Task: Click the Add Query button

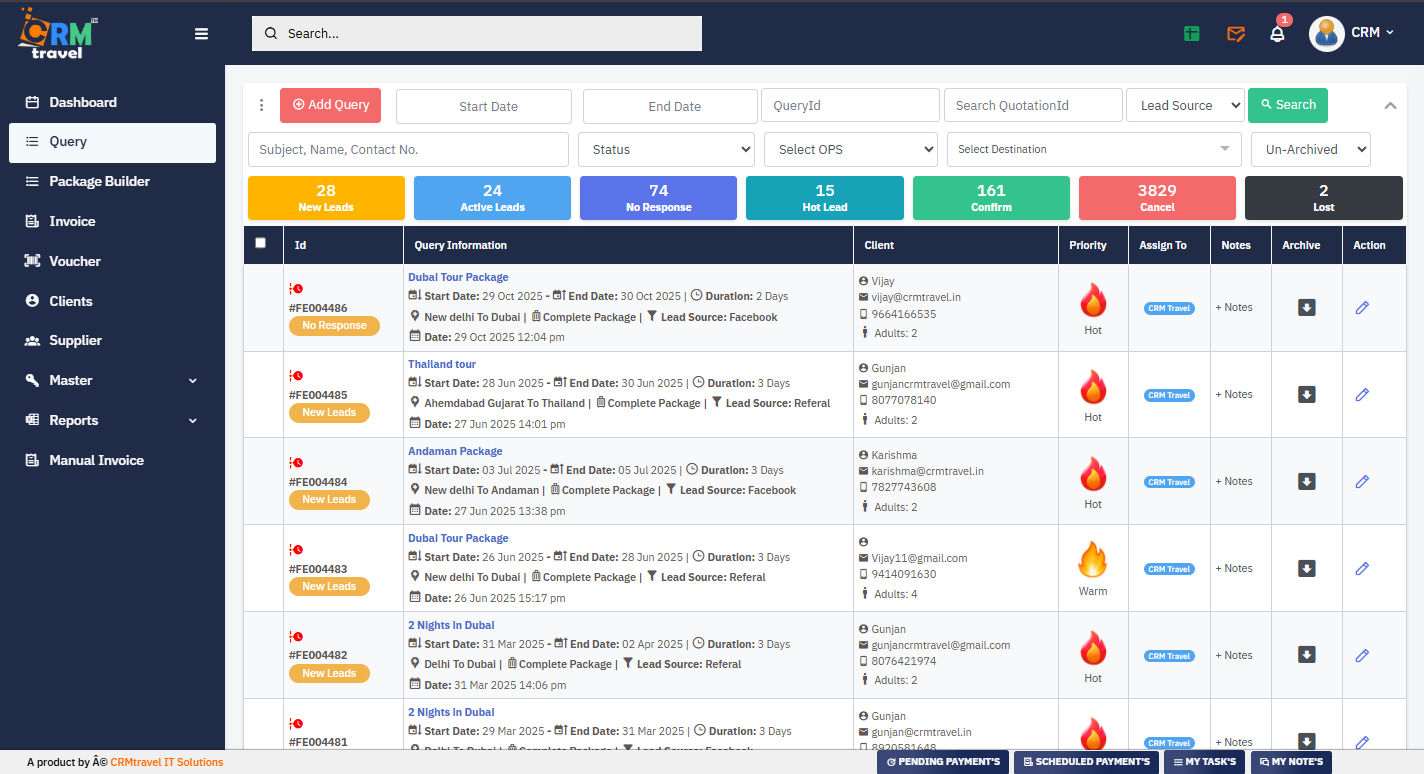Action: click(x=330, y=104)
